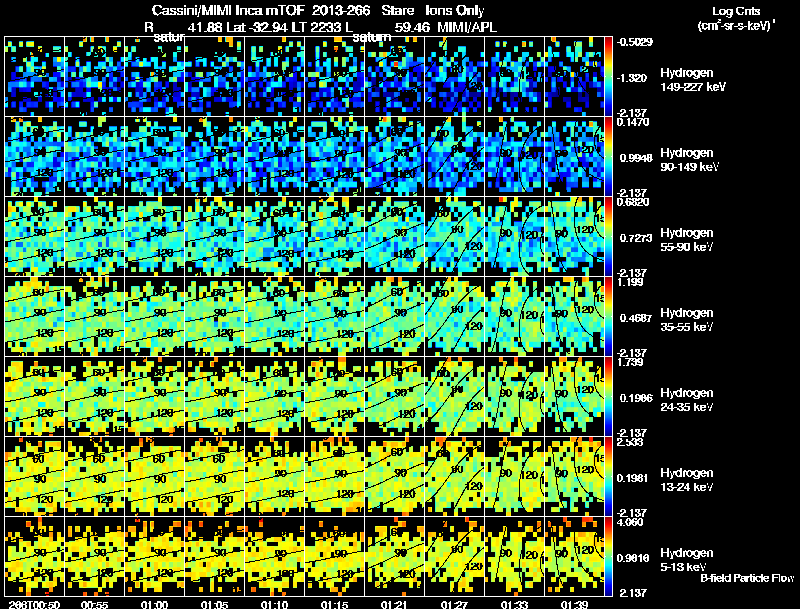Click the 'Ions Only' title text
800x609 pixels.
455,11
